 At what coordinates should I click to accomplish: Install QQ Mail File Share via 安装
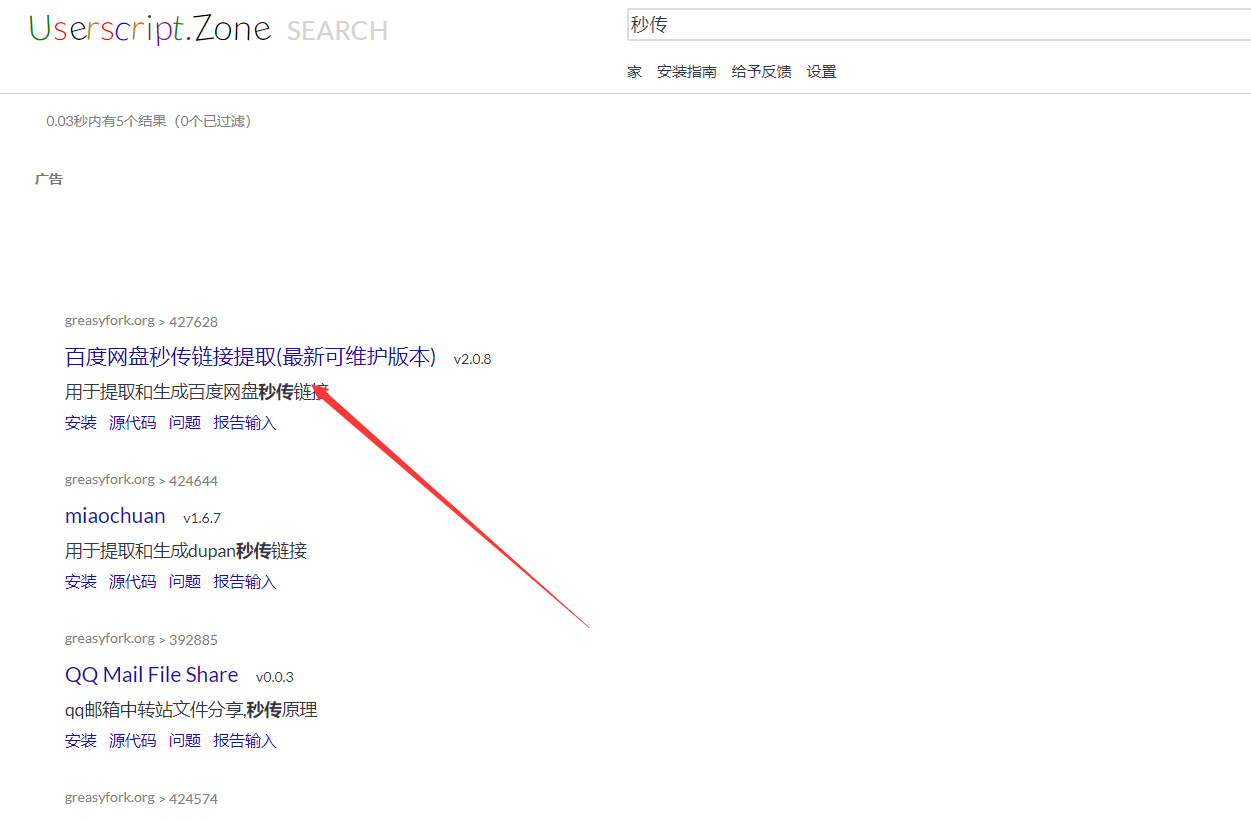[81, 741]
